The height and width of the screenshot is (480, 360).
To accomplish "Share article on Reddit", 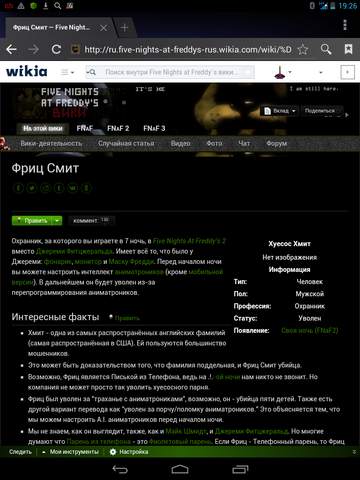I will 46,188.
